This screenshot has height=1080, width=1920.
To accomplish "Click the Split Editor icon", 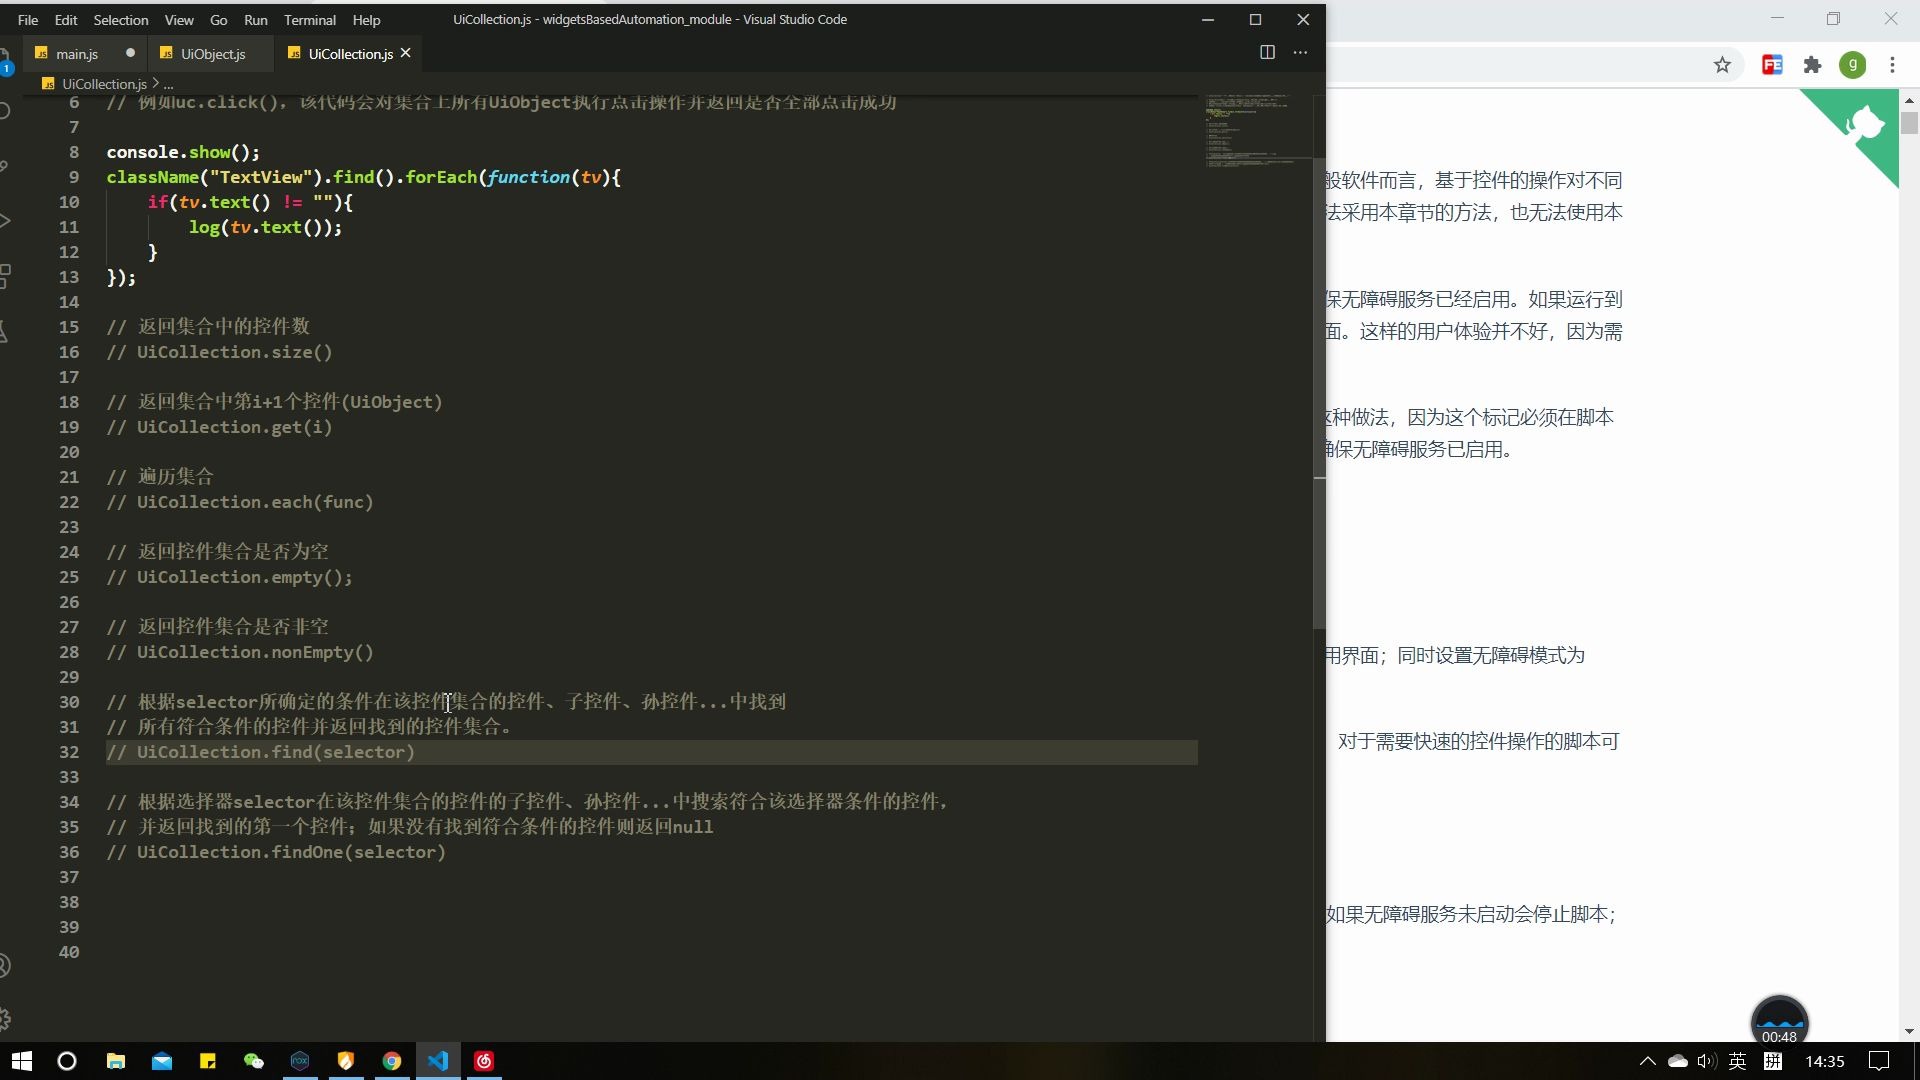I will point(1266,52).
